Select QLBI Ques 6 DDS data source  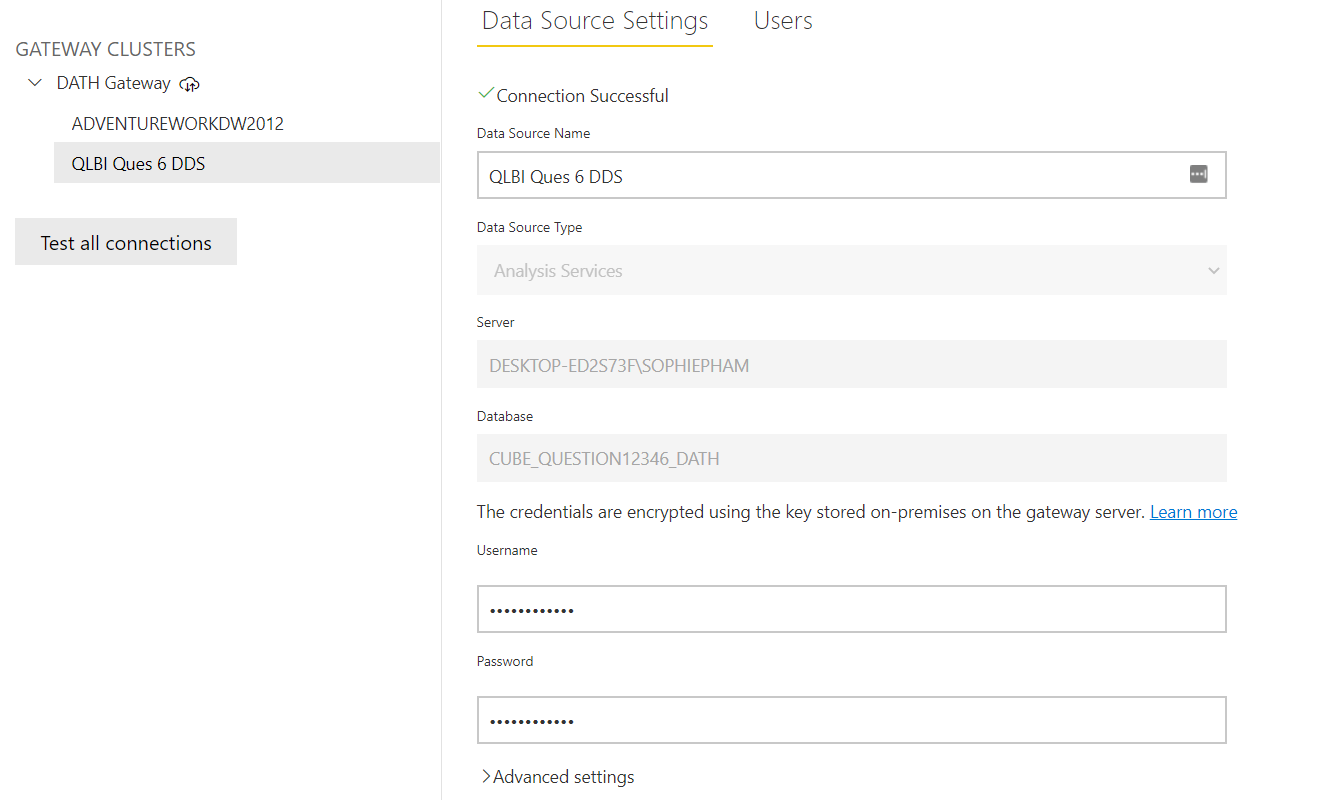247,163
